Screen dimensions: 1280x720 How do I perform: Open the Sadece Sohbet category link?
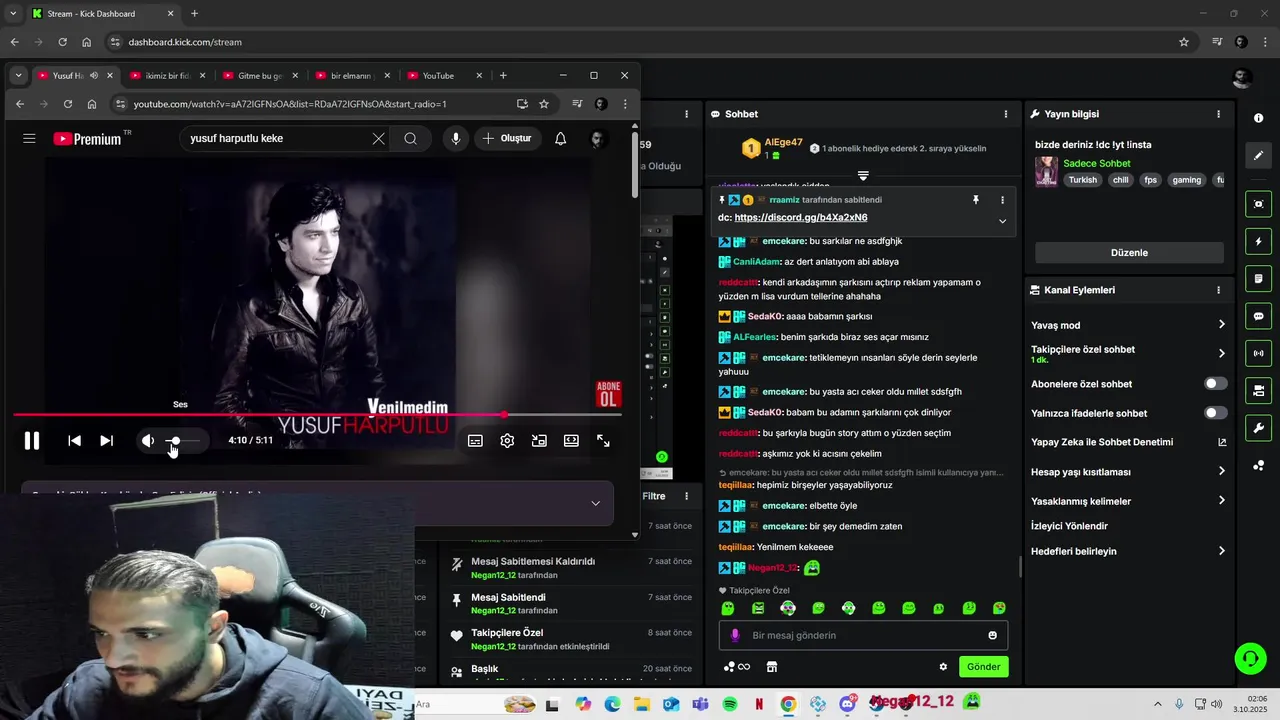coord(1097,163)
